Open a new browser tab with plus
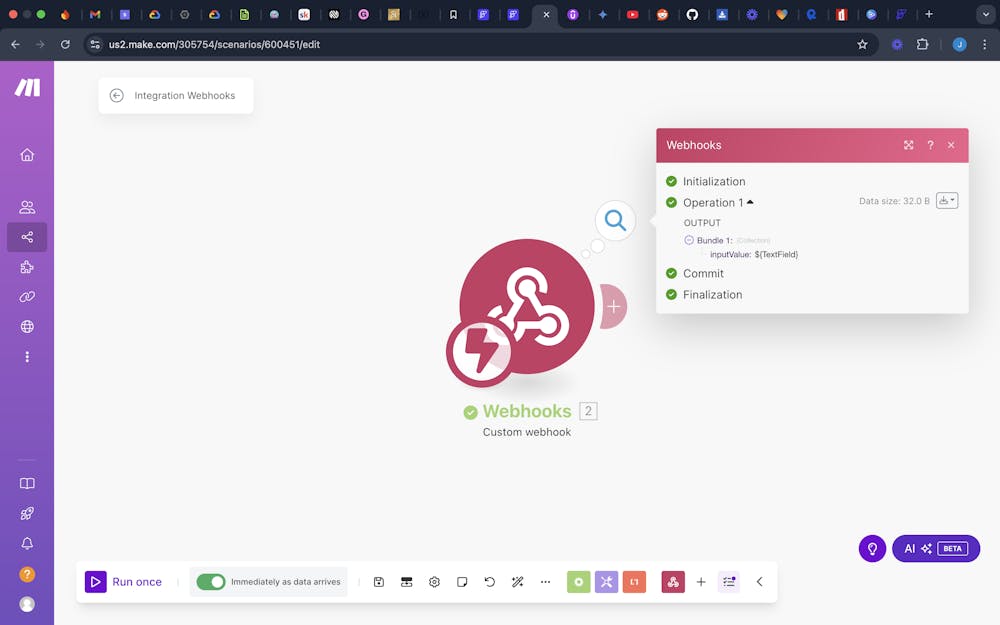The width and height of the screenshot is (1000, 625). tap(929, 14)
